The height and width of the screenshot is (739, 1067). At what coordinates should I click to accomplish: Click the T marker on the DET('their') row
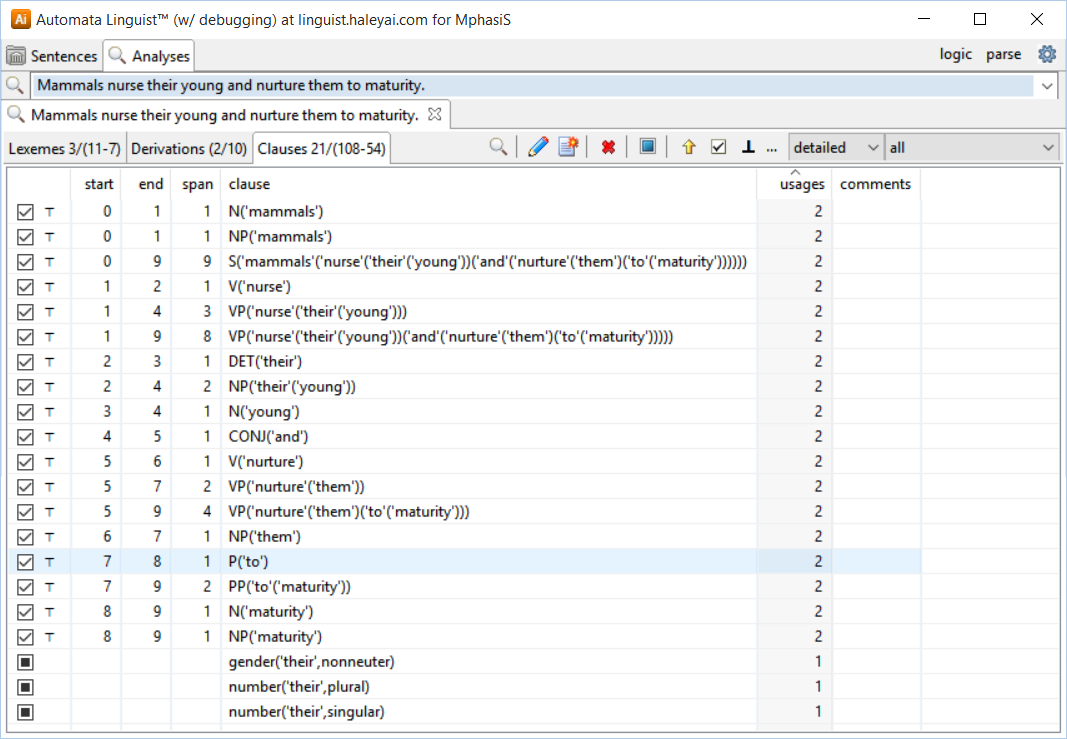coord(50,362)
